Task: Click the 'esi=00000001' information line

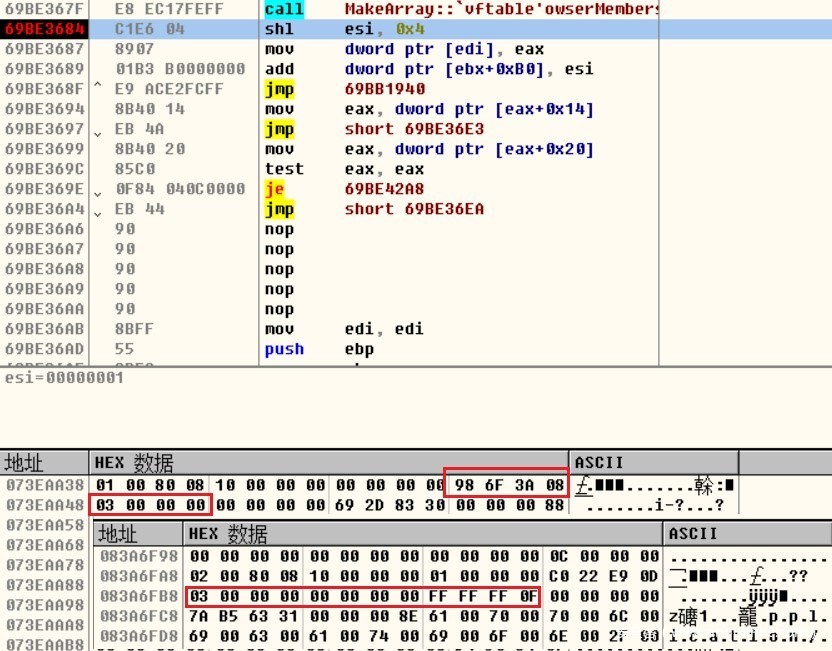Action: click(50, 378)
